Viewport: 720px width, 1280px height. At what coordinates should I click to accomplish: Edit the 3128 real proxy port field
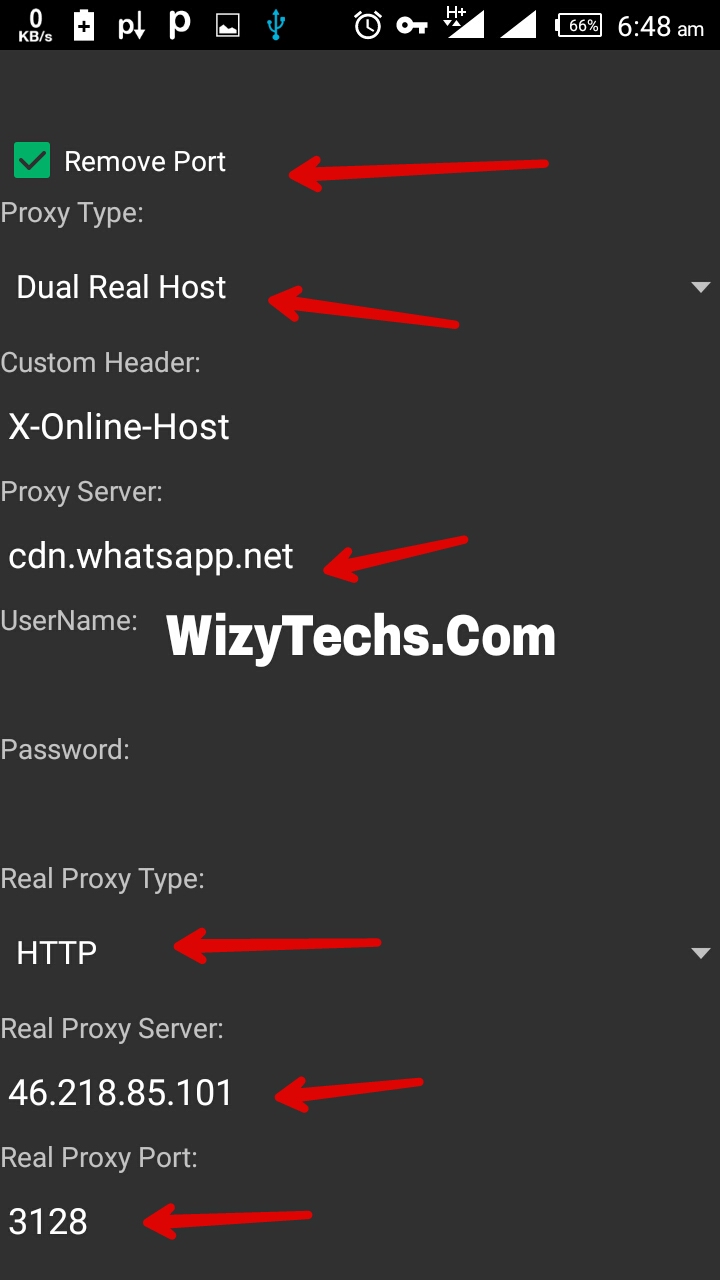[360, 1221]
